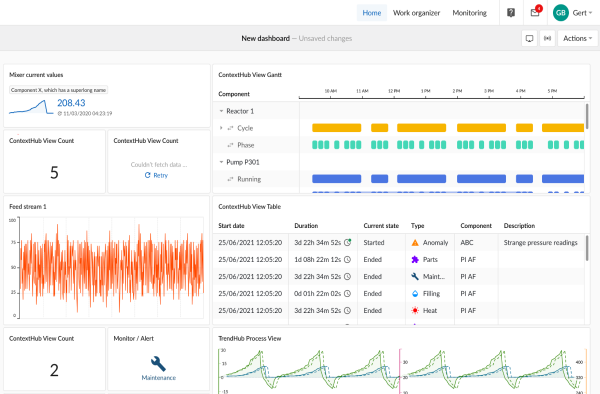Click the ABC component cell
Screen dimensions: 600x394
467,243
